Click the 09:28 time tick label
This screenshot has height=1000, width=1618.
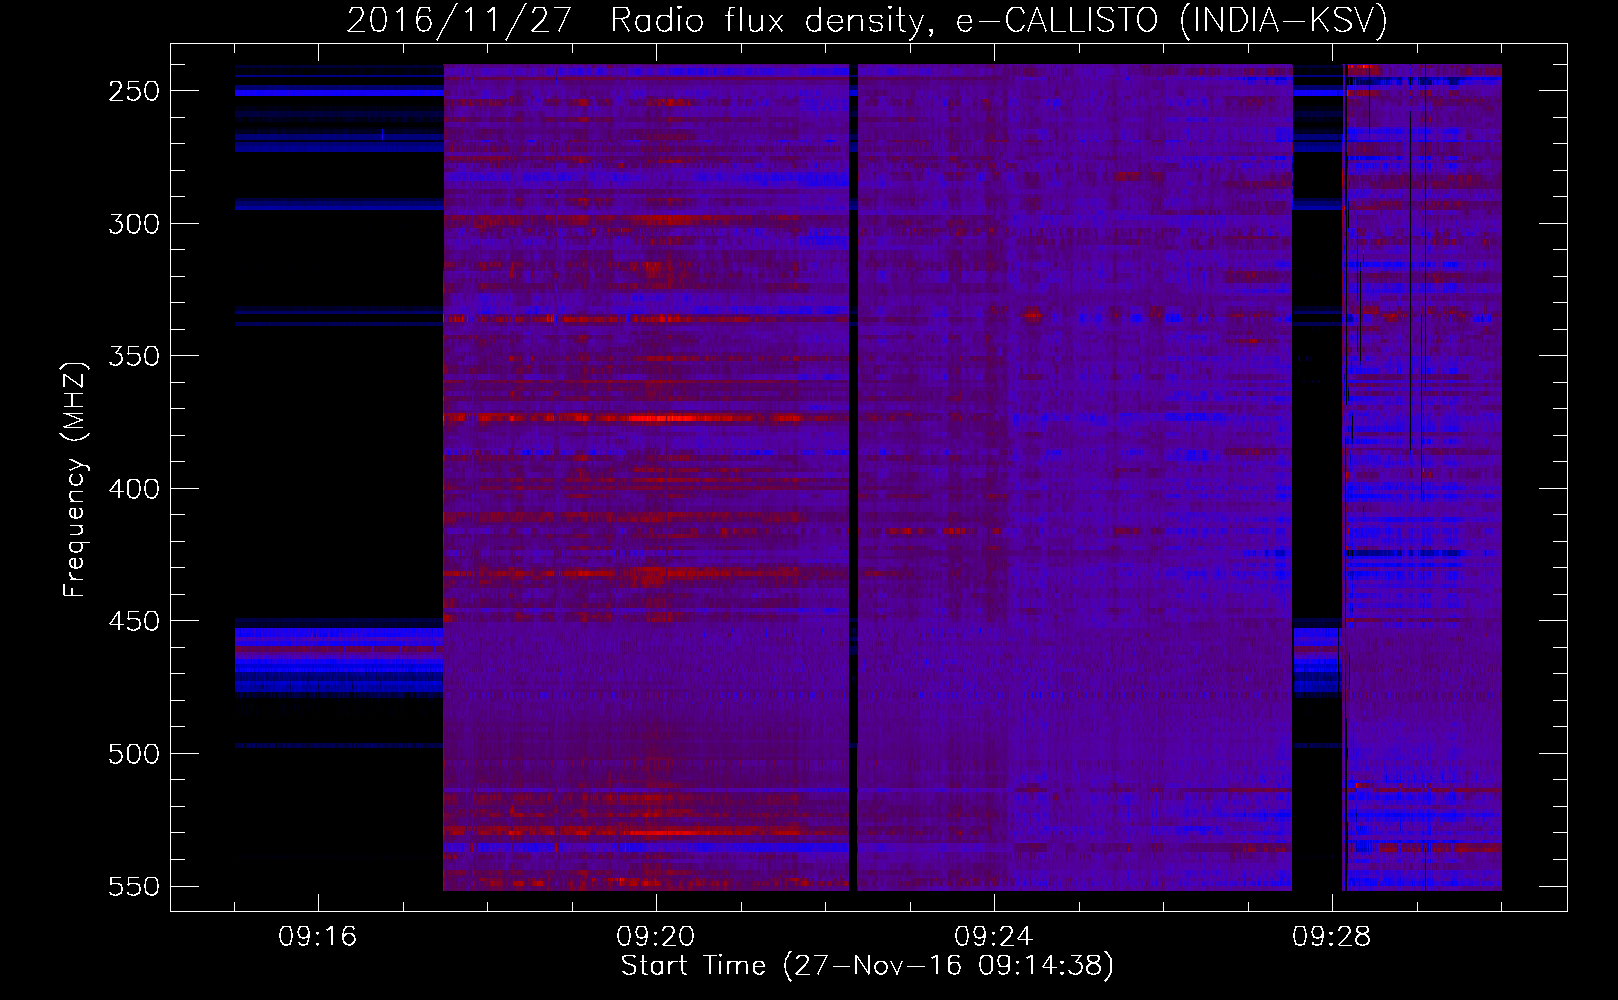click(x=1332, y=937)
